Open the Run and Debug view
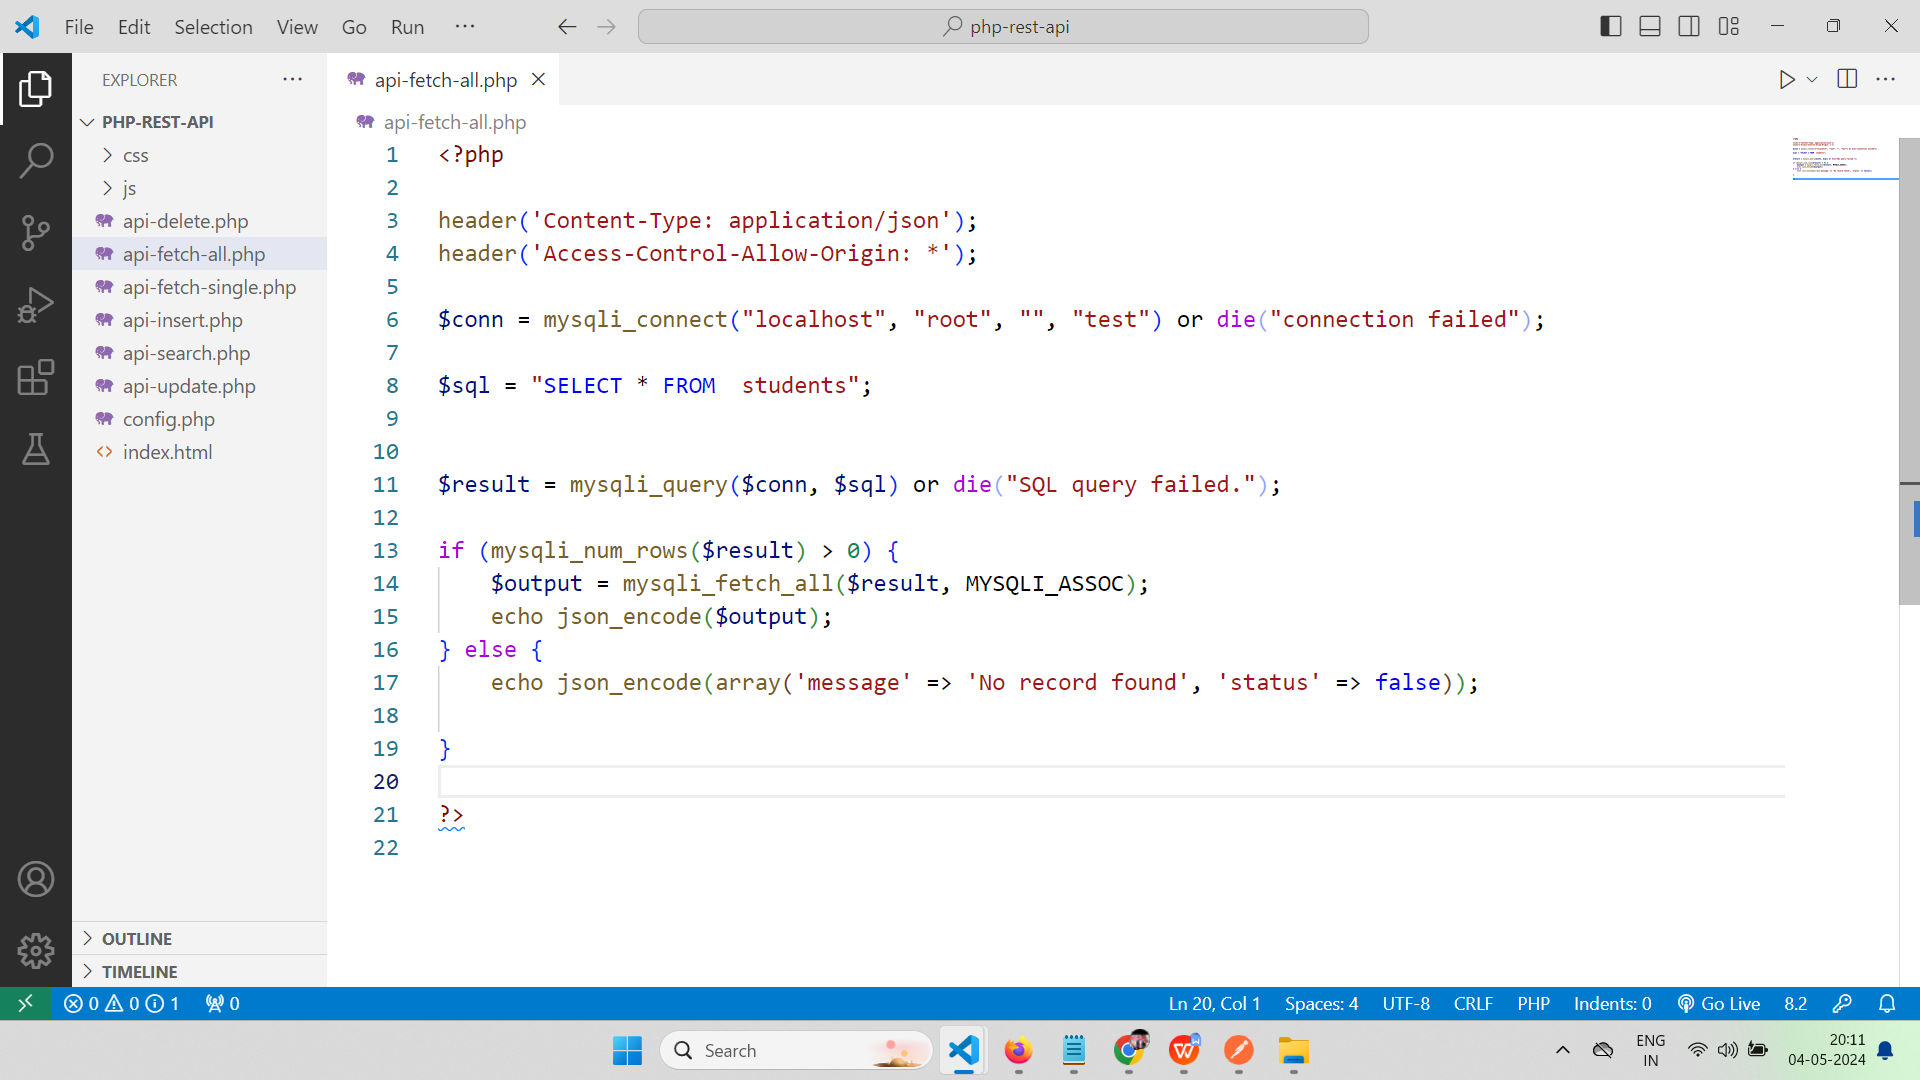1920x1080 pixels. [x=36, y=305]
